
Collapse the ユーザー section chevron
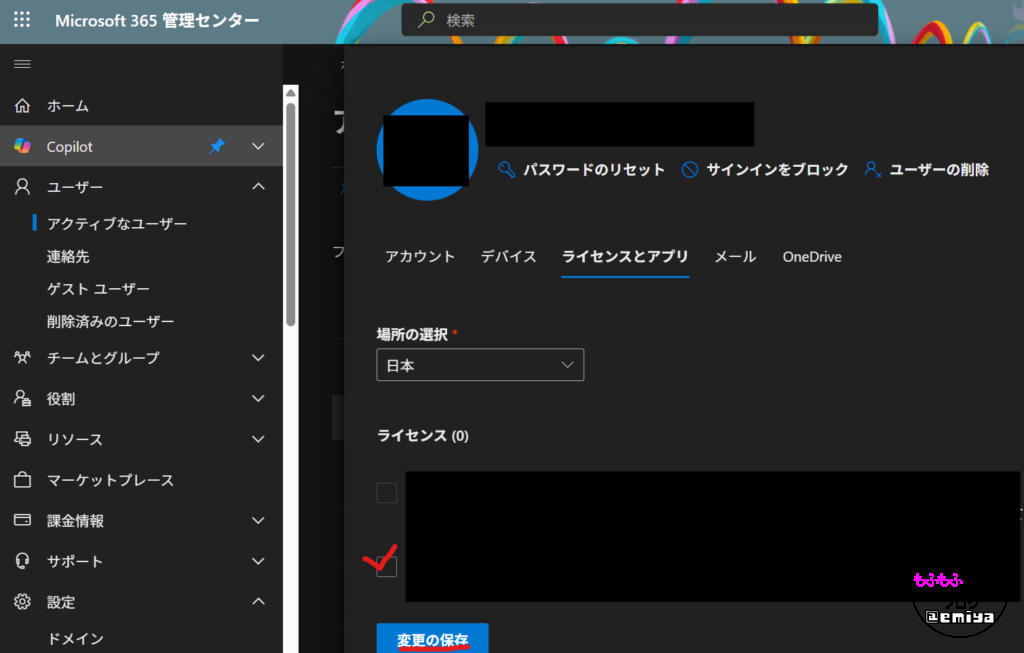tap(258, 187)
